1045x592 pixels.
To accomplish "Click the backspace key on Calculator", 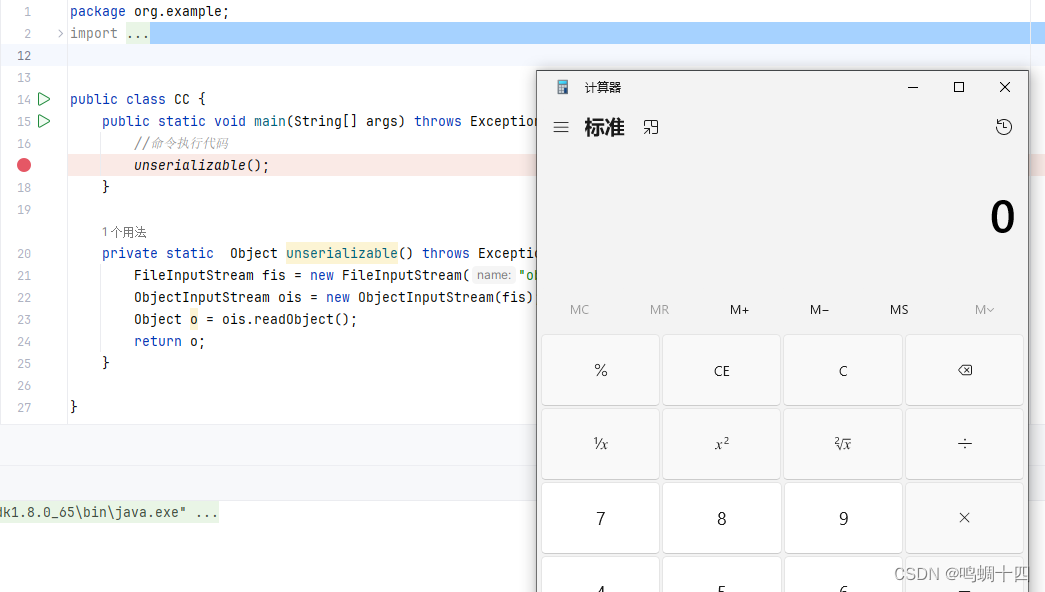I will [x=964, y=370].
